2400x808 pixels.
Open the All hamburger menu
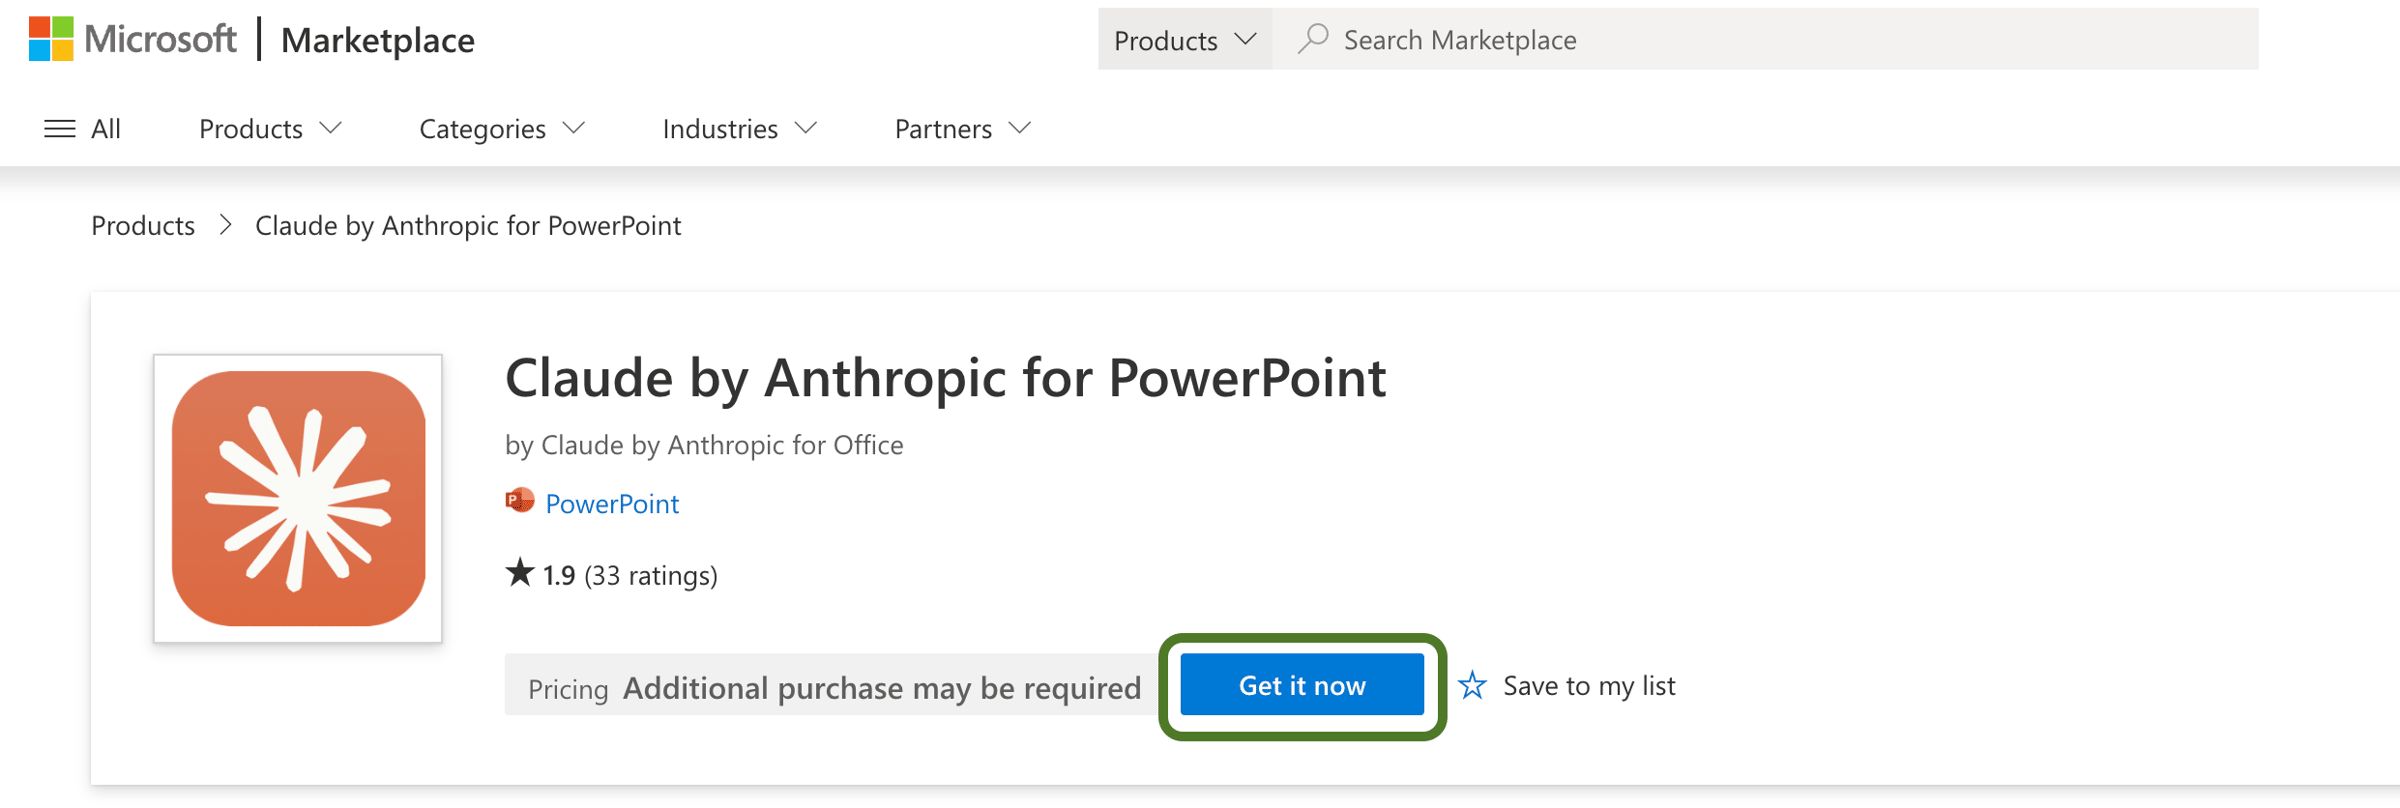point(60,129)
